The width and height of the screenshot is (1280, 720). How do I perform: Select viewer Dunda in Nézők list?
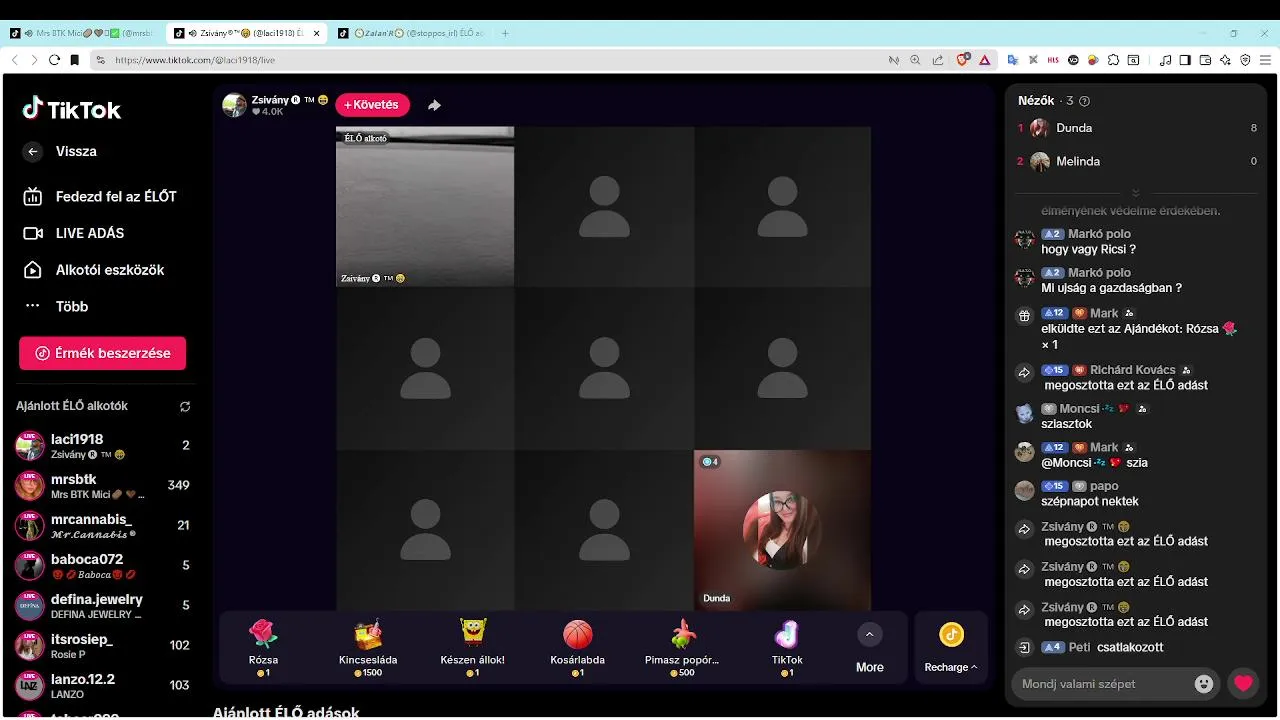point(1137,128)
